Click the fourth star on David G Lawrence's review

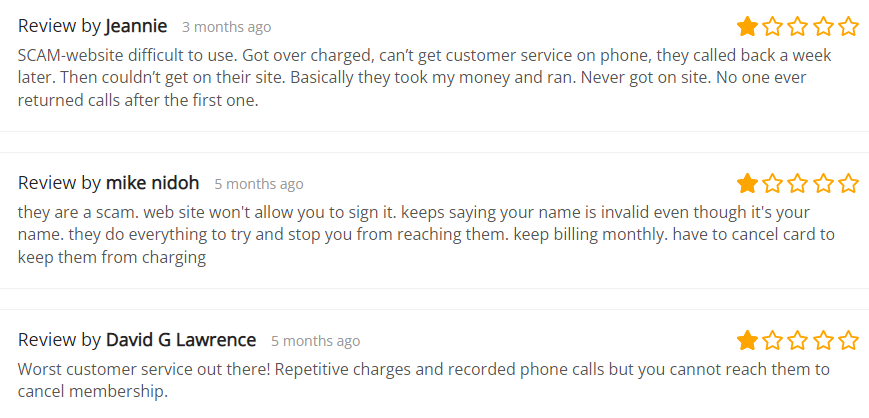tap(823, 340)
